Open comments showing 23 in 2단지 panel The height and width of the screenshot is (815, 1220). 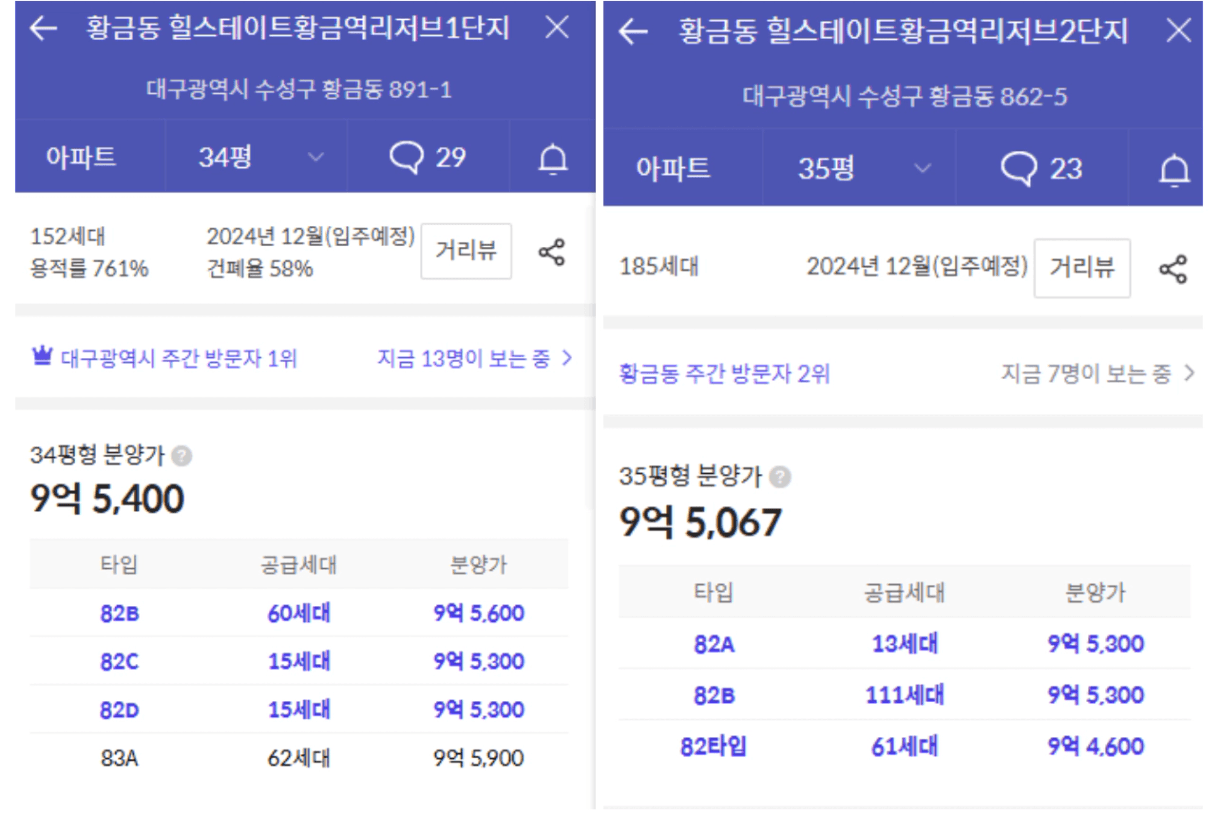(1041, 168)
